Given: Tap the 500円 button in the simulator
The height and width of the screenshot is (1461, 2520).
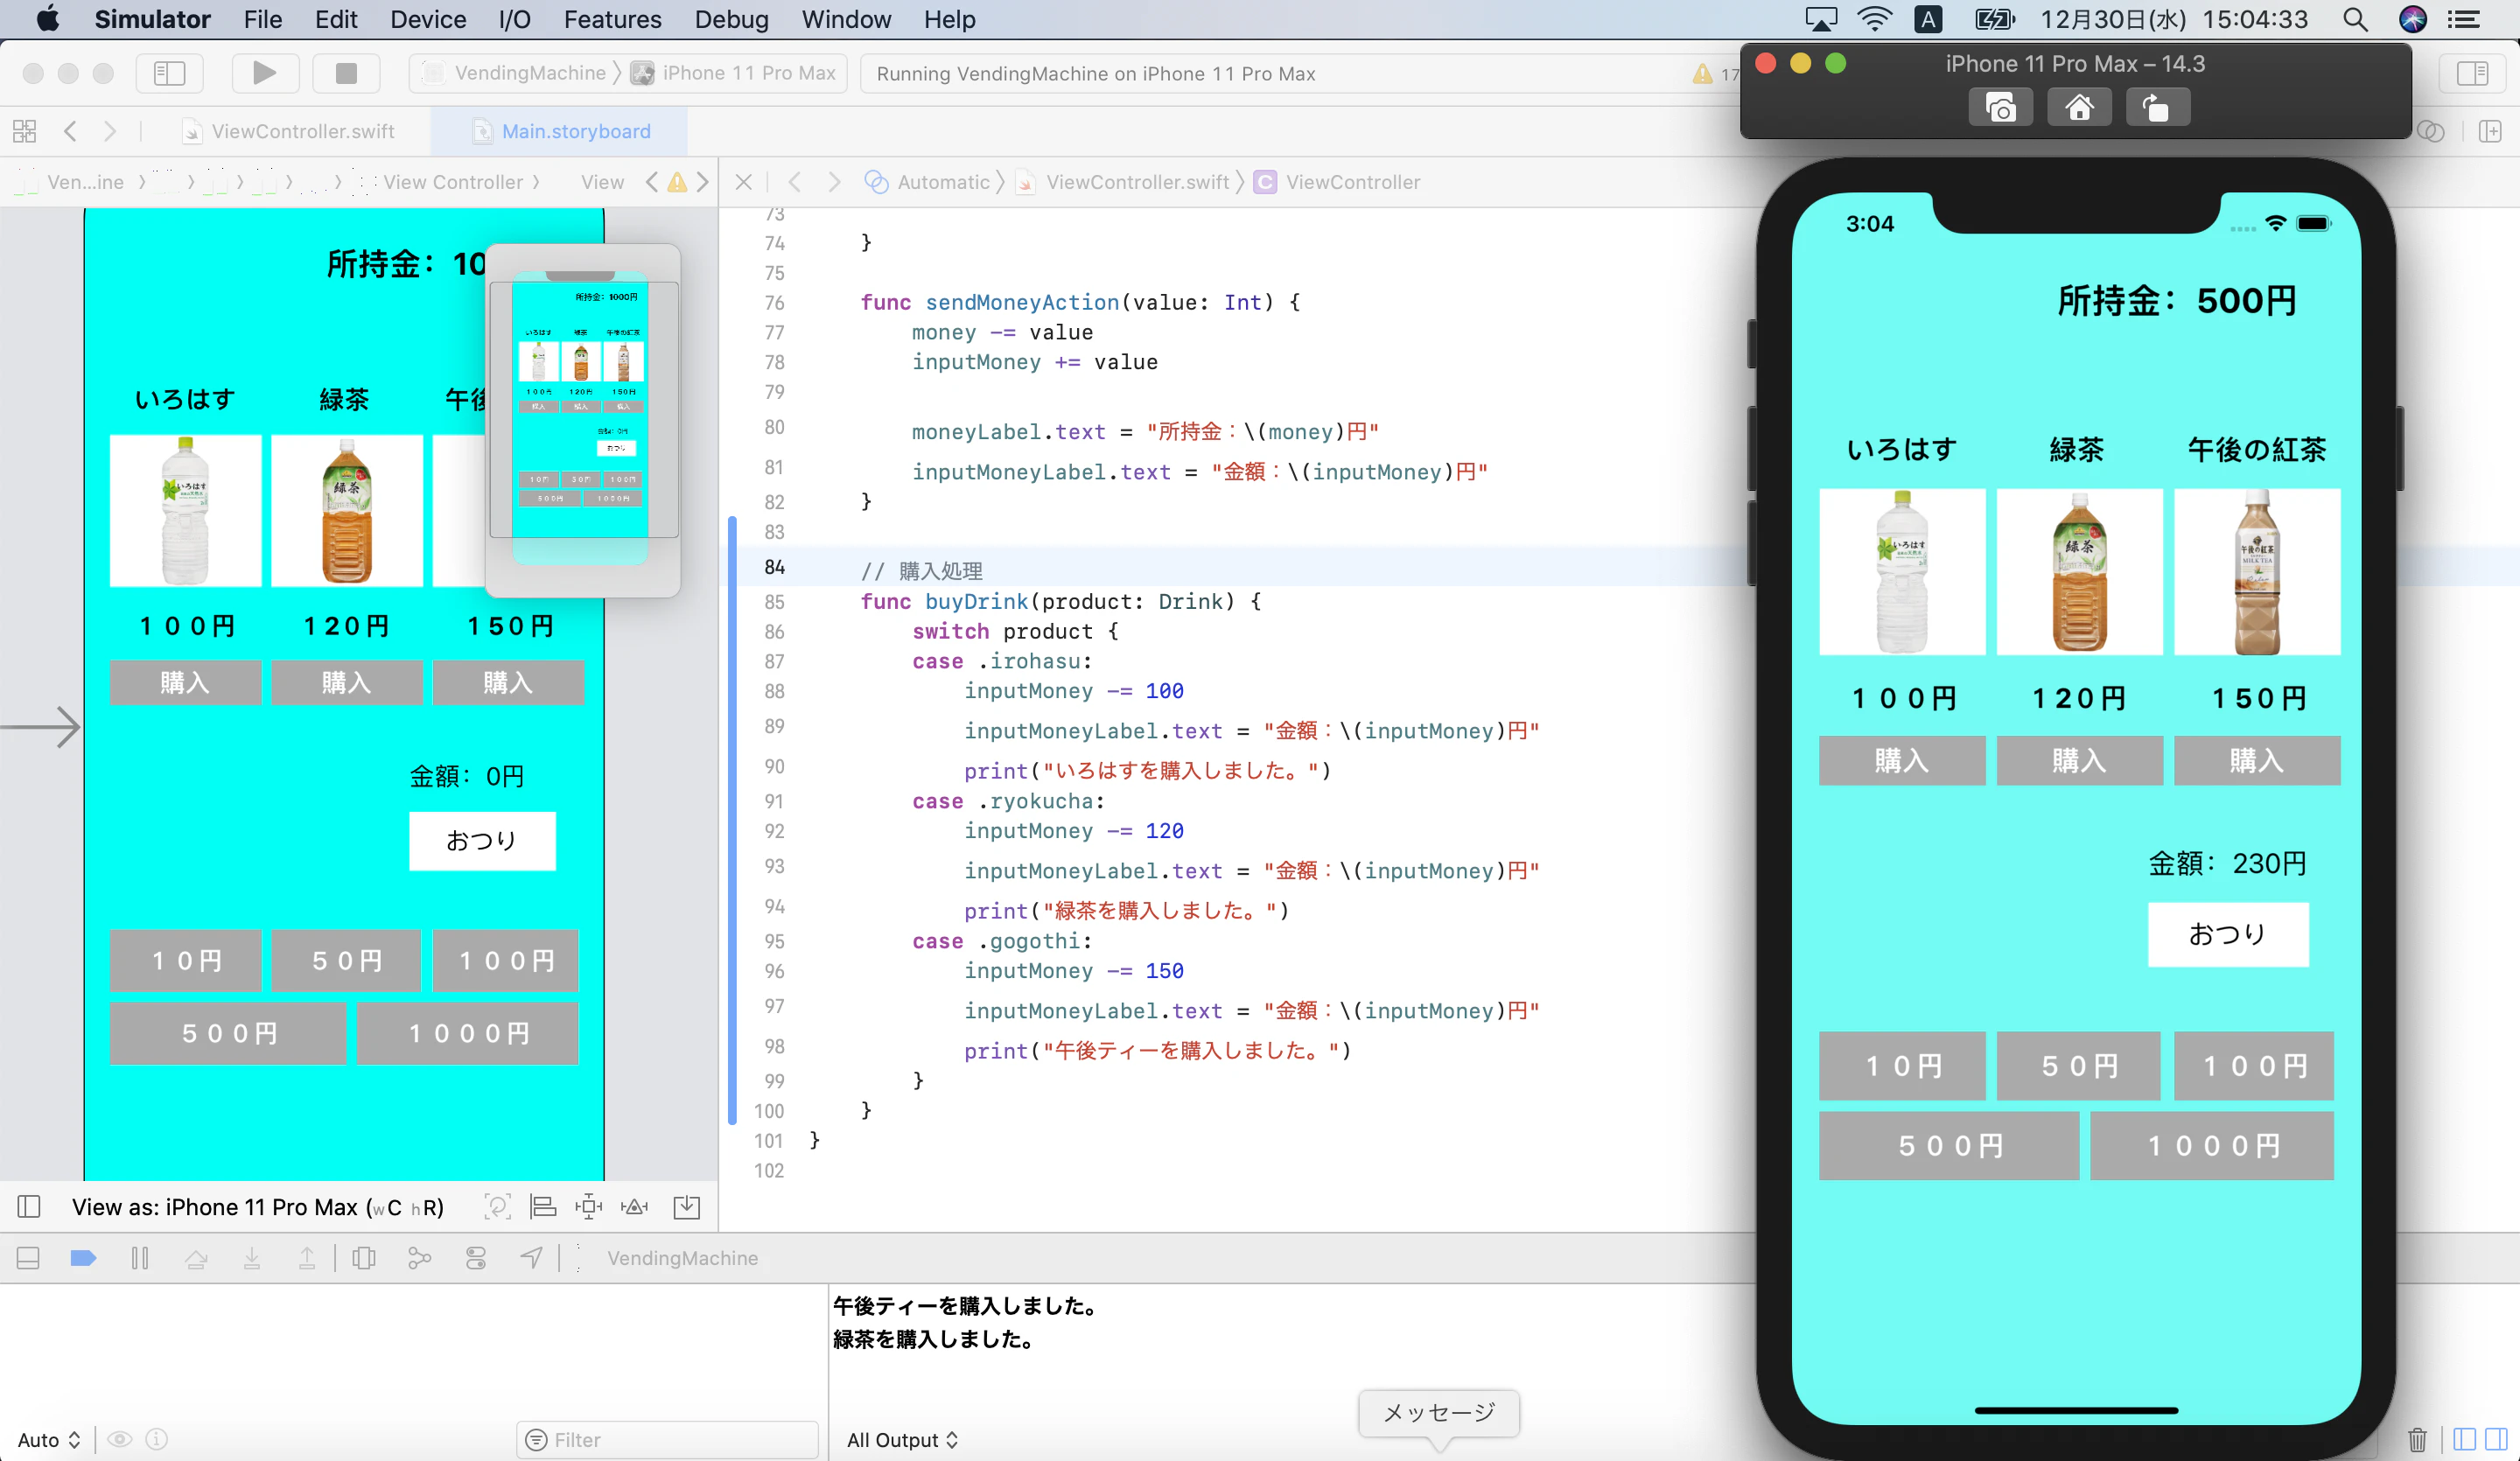Looking at the screenshot, I should pyautogui.click(x=1949, y=1145).
